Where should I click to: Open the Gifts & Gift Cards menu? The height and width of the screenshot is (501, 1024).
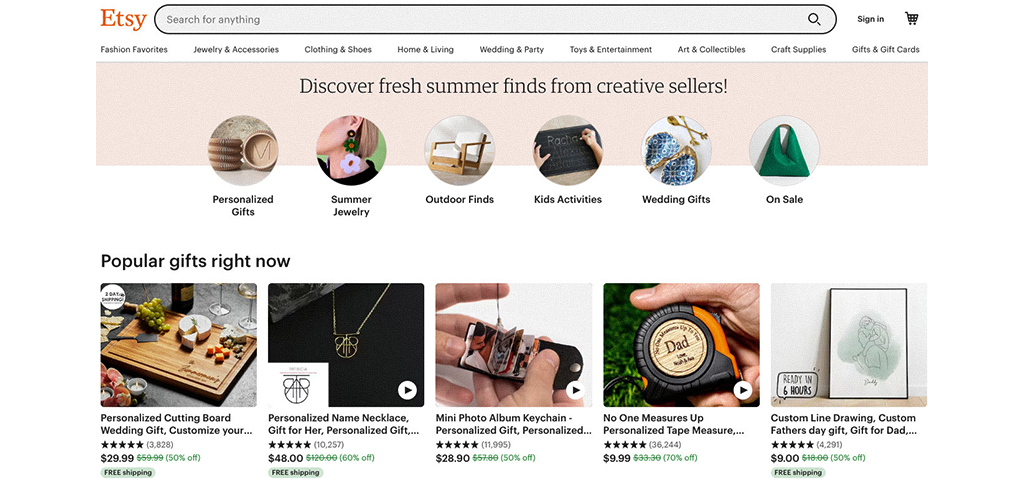885,49
